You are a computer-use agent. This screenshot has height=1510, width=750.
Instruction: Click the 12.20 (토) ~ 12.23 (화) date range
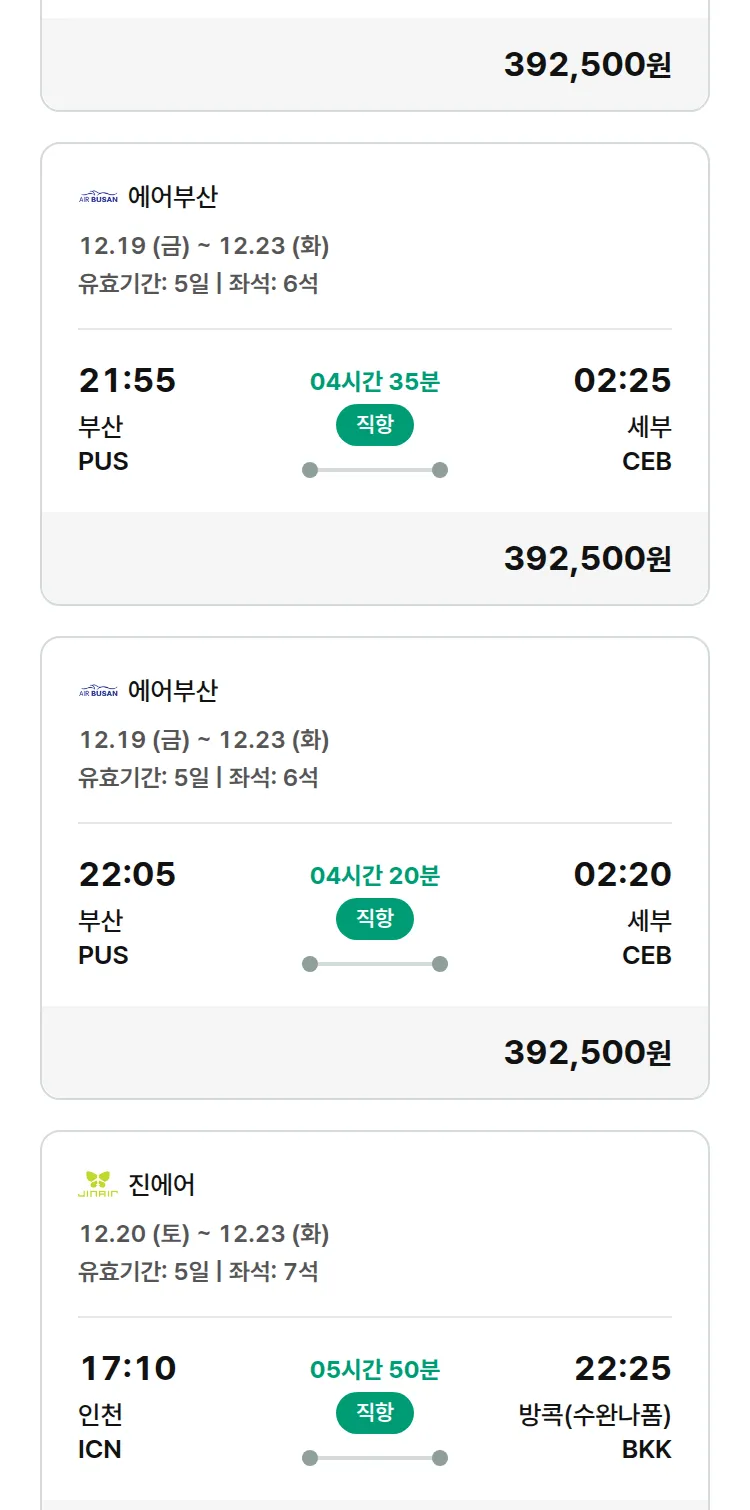pos(204,1234)
